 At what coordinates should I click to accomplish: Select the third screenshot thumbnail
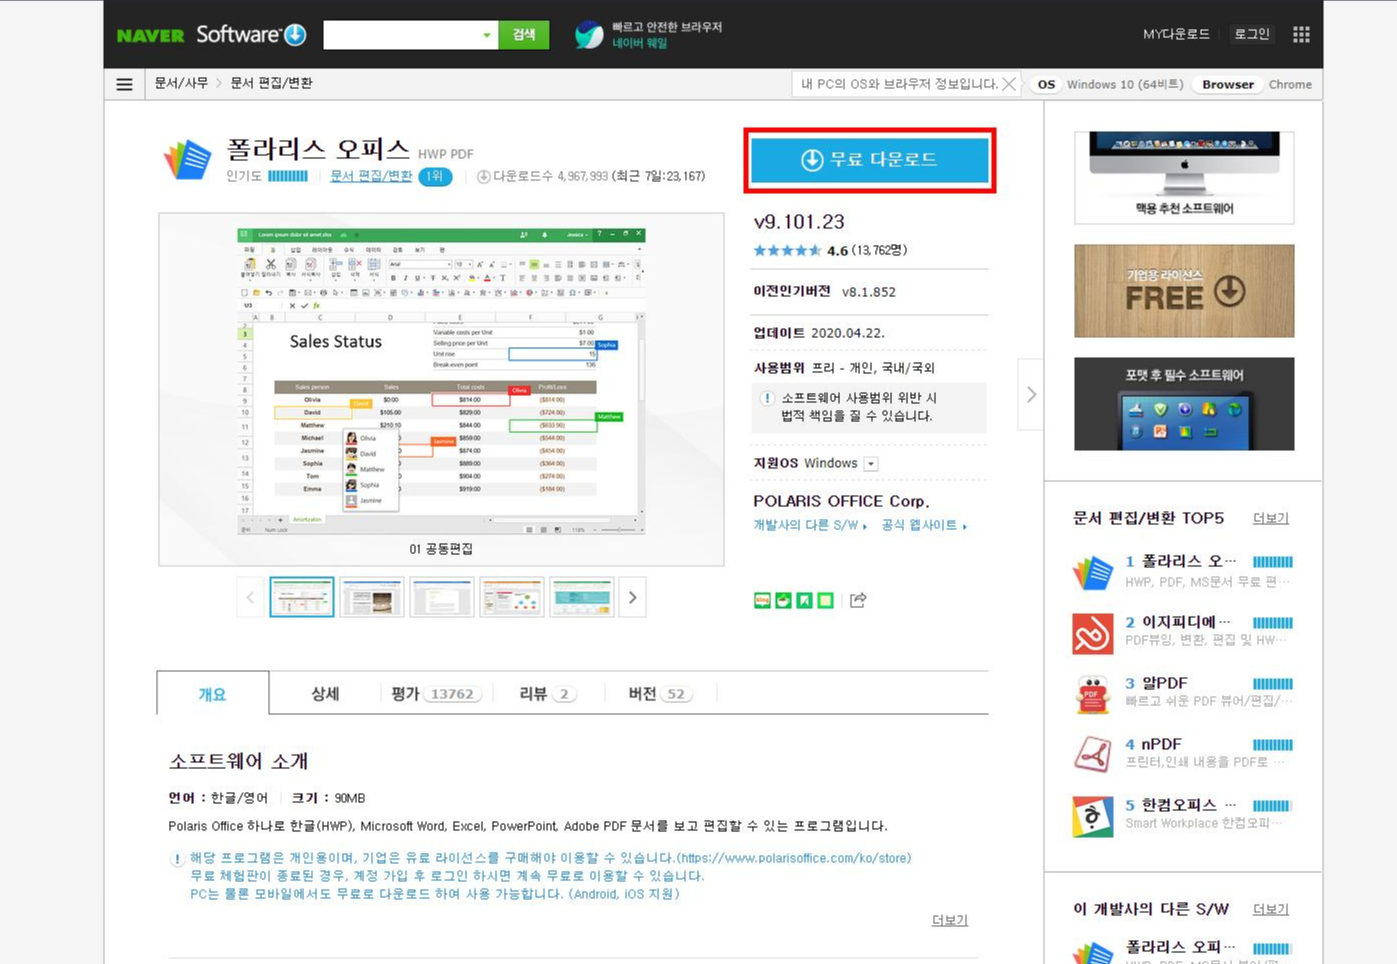pyautogui.click(x=442, y=598)
